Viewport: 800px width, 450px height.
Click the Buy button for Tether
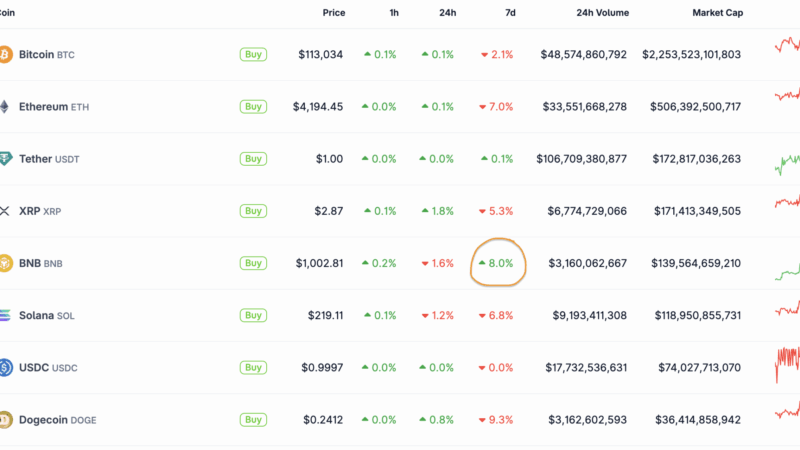click(253, 159)
